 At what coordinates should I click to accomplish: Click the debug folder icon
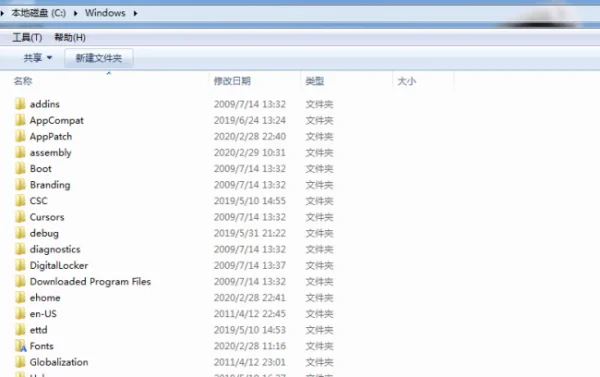[20, 233]
